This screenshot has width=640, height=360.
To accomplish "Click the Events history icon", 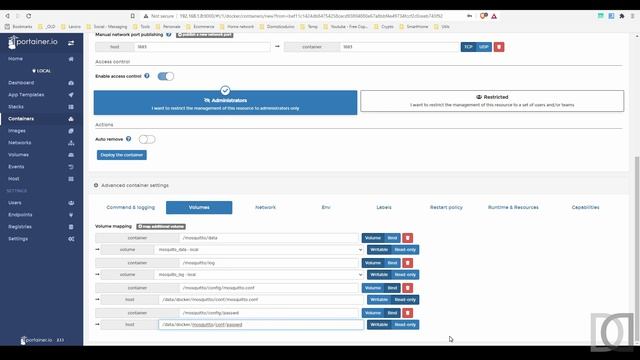I will 71,167.
